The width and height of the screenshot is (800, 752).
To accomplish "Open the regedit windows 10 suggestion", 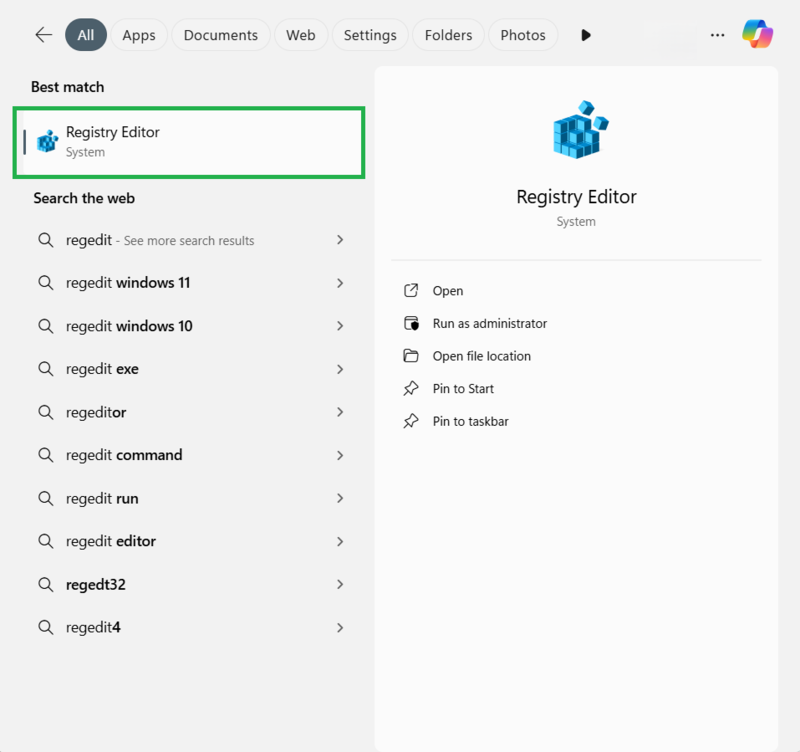I will point(129,326).
